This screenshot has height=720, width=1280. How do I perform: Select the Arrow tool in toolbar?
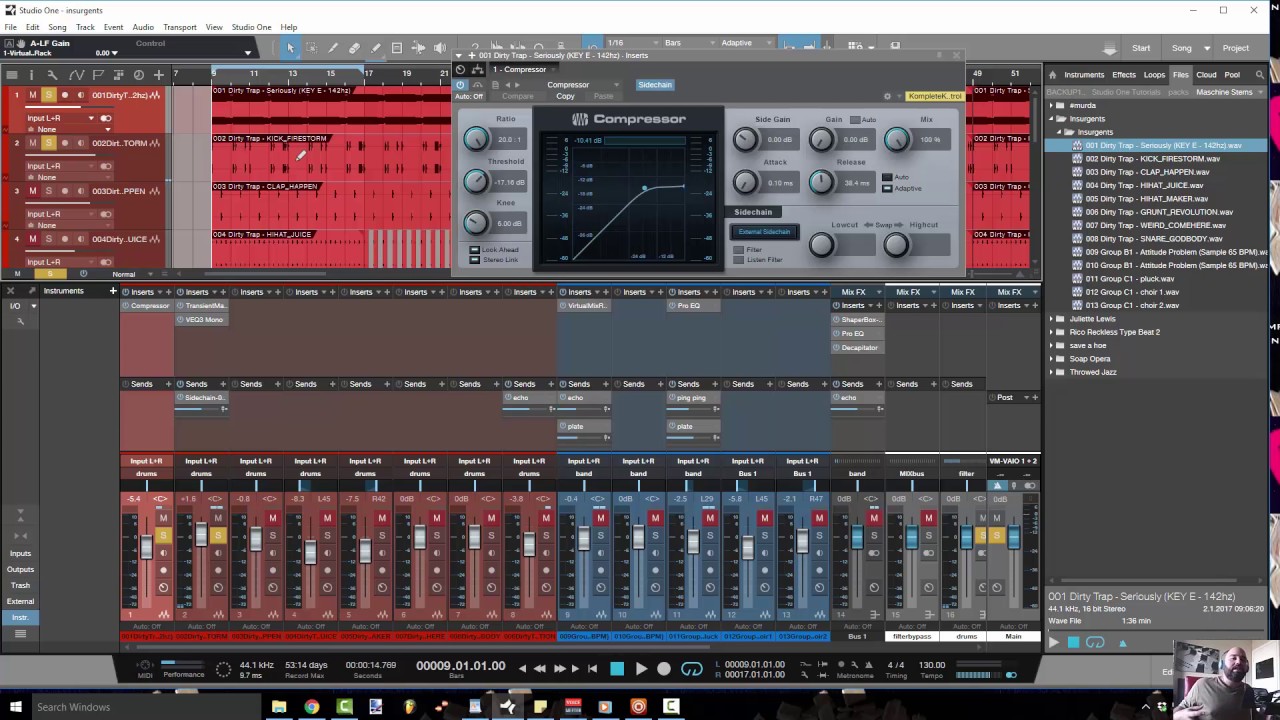coord(290,47)
